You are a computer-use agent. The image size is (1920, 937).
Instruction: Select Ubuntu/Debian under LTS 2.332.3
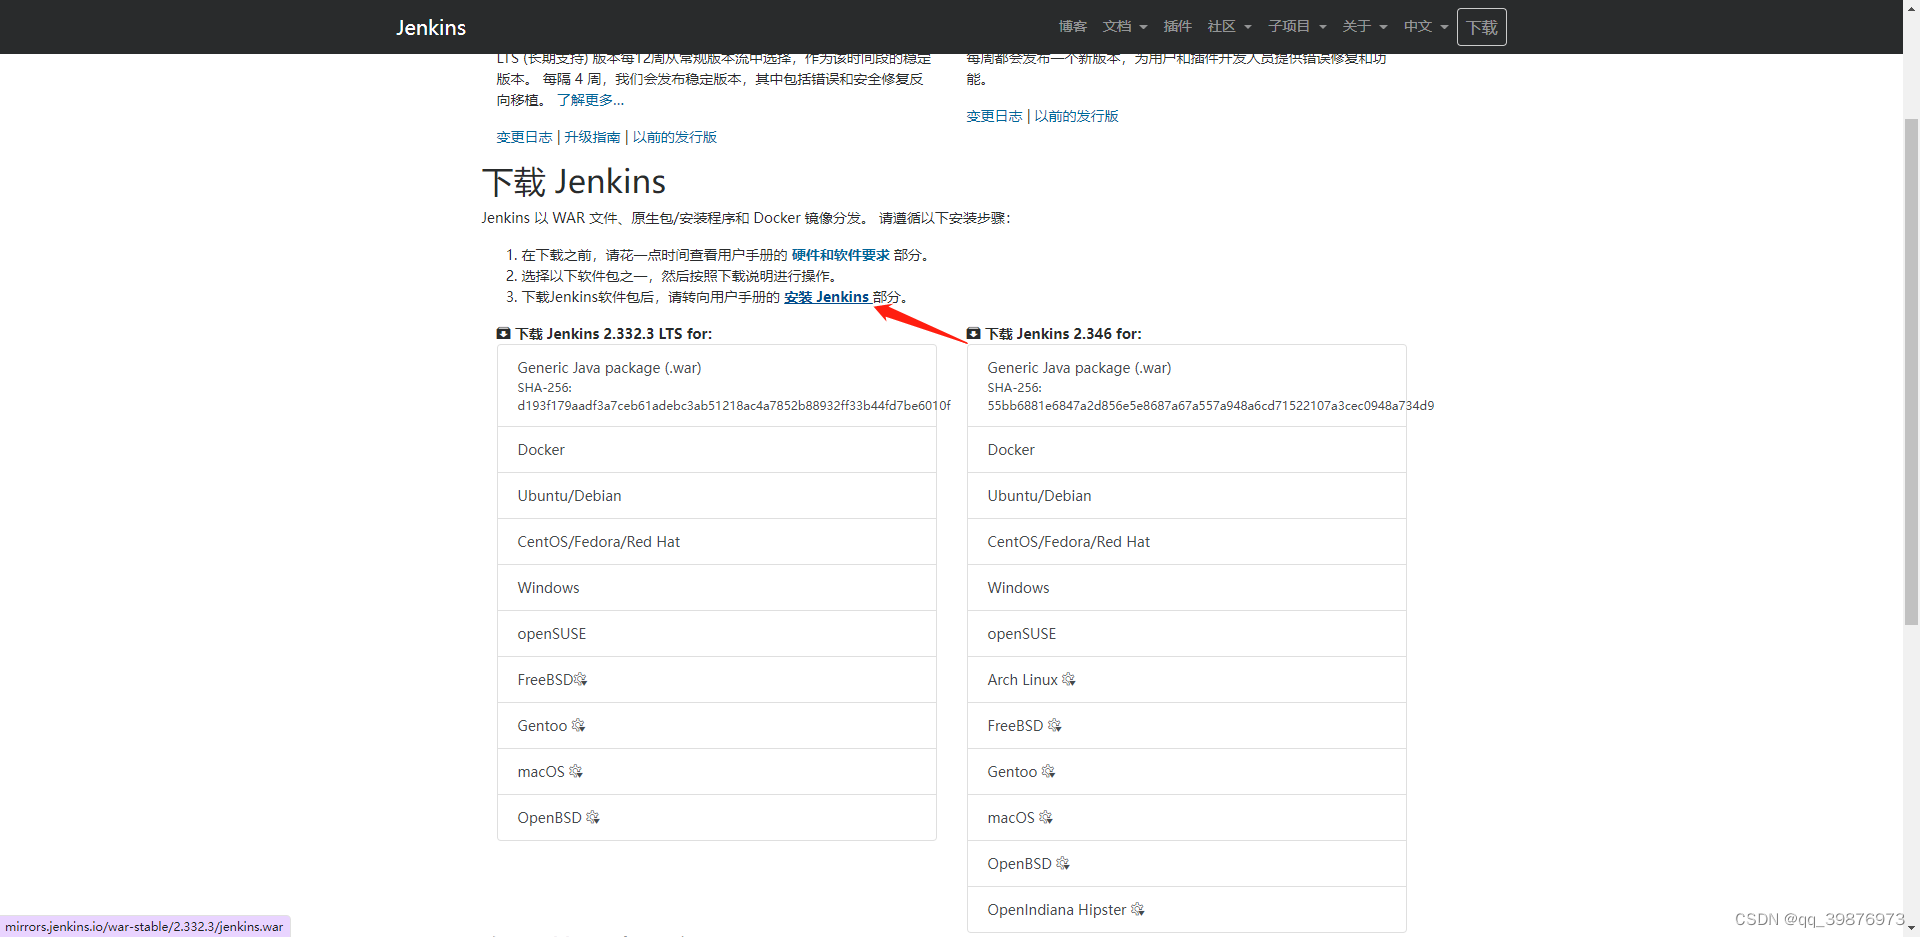(717, 496)
